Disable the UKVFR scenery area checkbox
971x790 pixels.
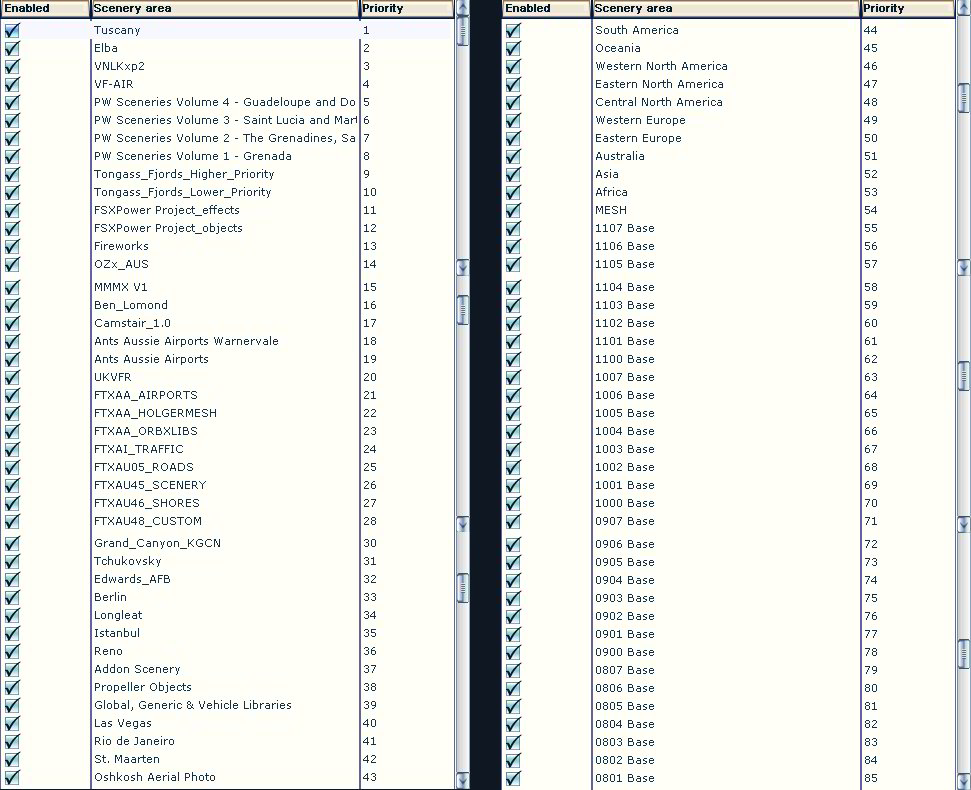[12, 377]
